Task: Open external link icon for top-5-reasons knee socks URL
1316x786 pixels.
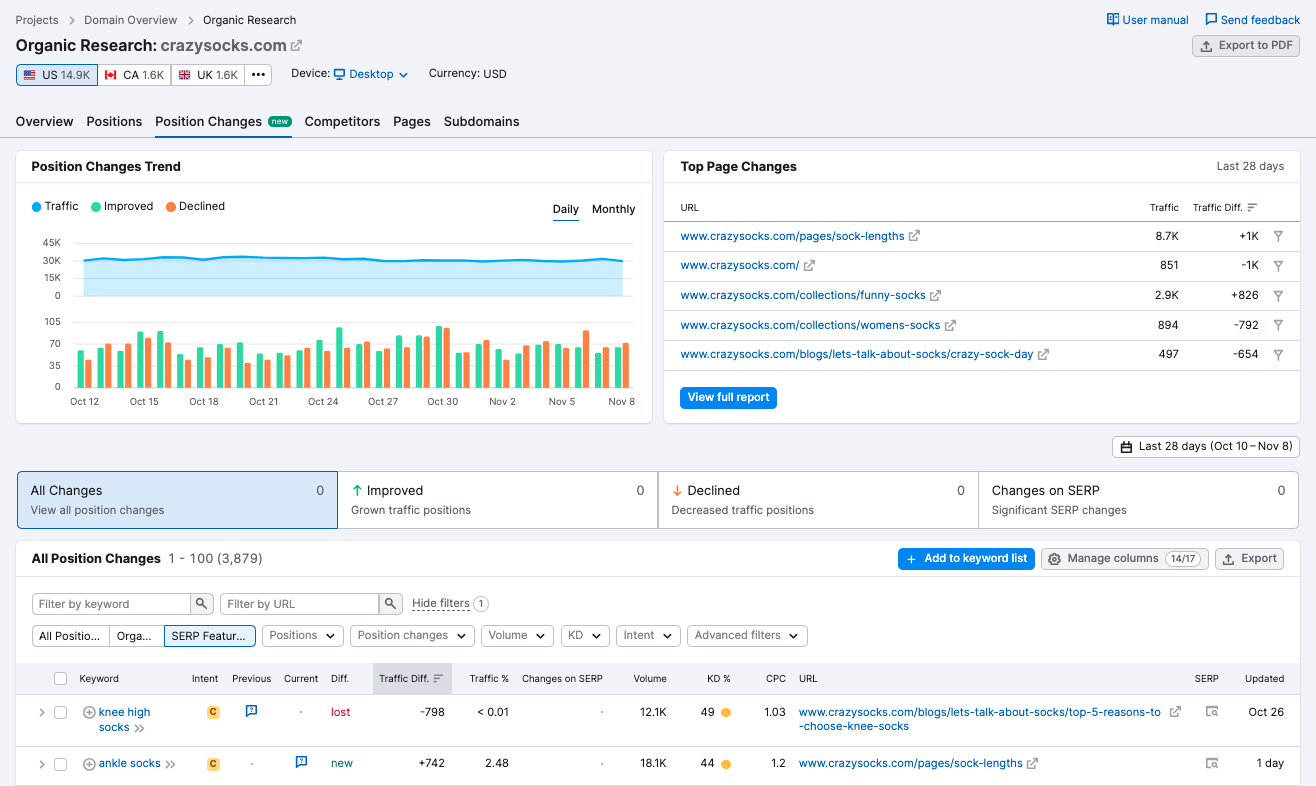Action: 1175,712
